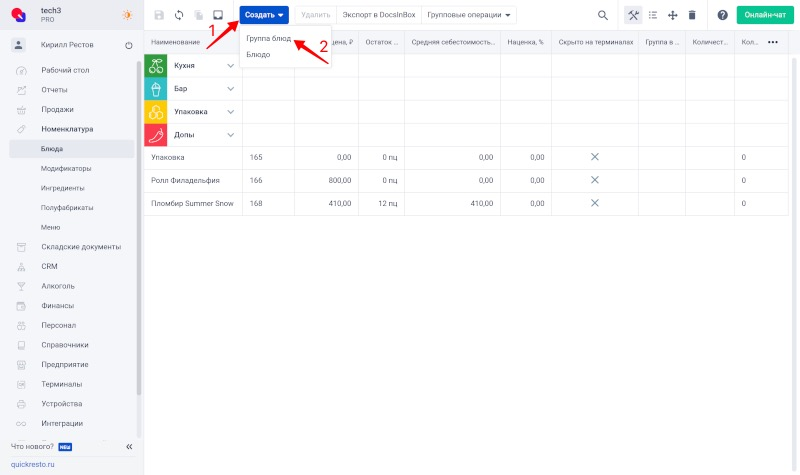
Task: Open Продажи in sidebar
Action: point(57,110)
